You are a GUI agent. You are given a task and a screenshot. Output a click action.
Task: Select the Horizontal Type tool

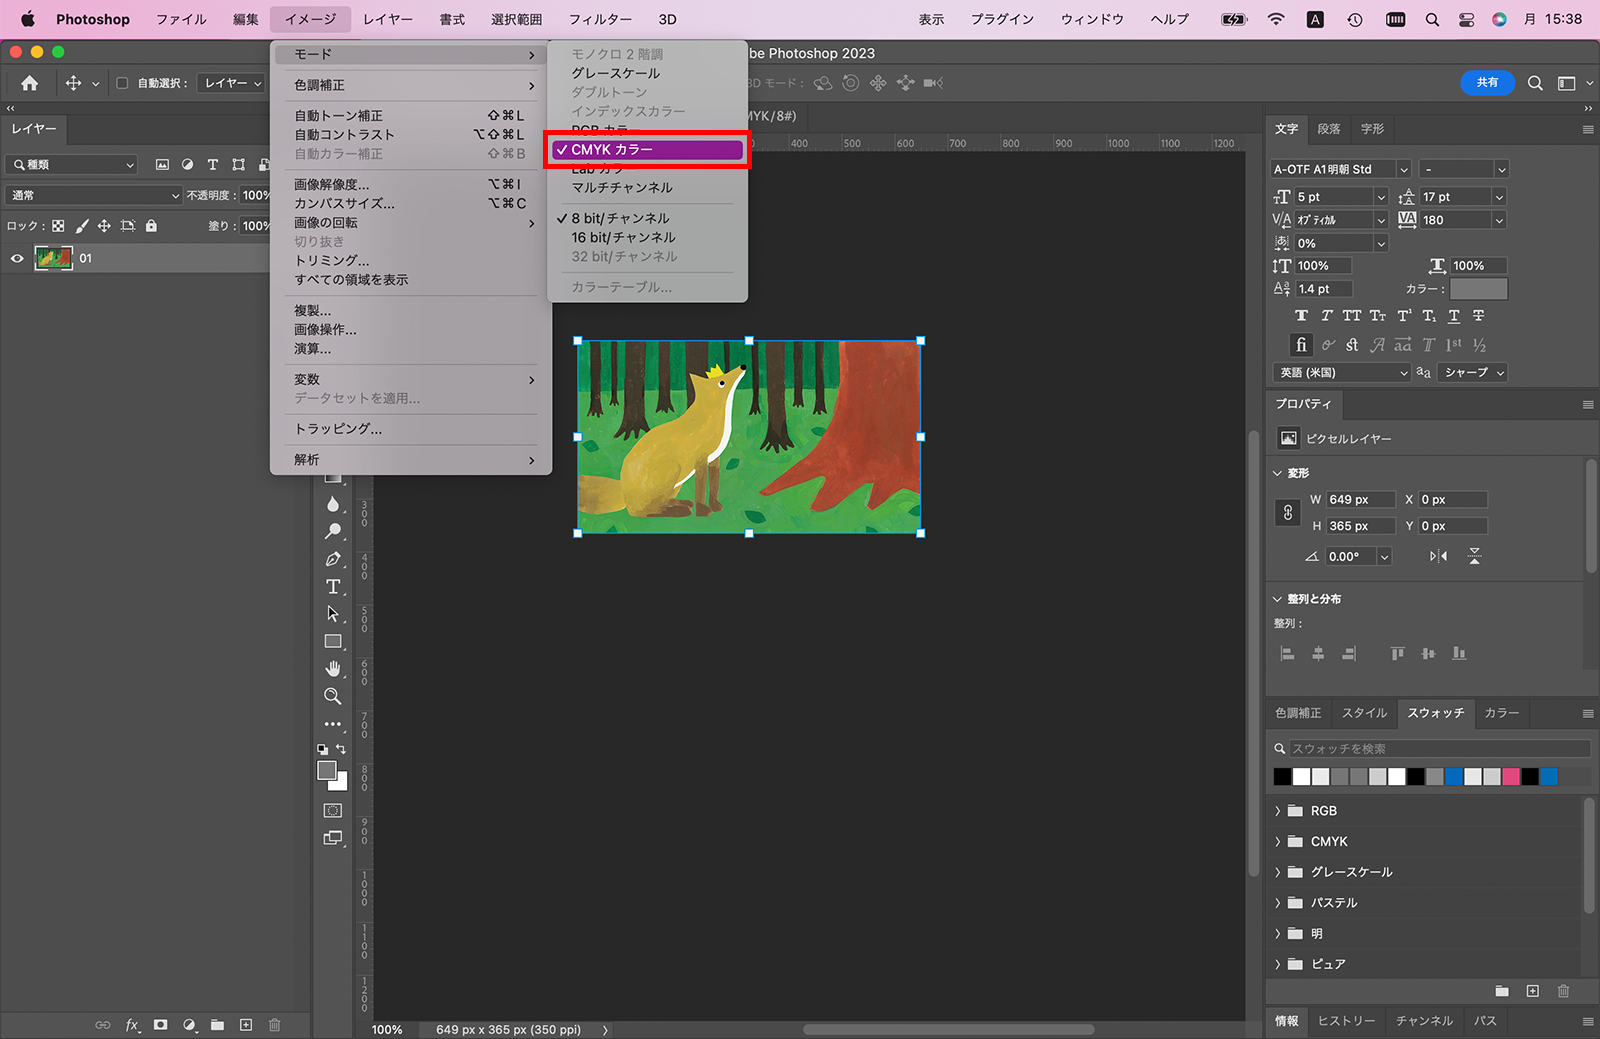tap(333, 587)
